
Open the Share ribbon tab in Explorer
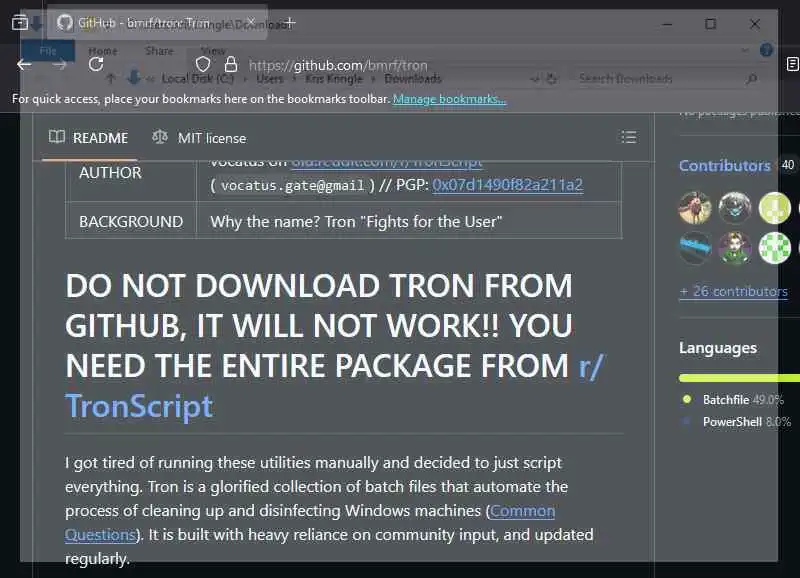pyautogui.click(x=159, y=51)
